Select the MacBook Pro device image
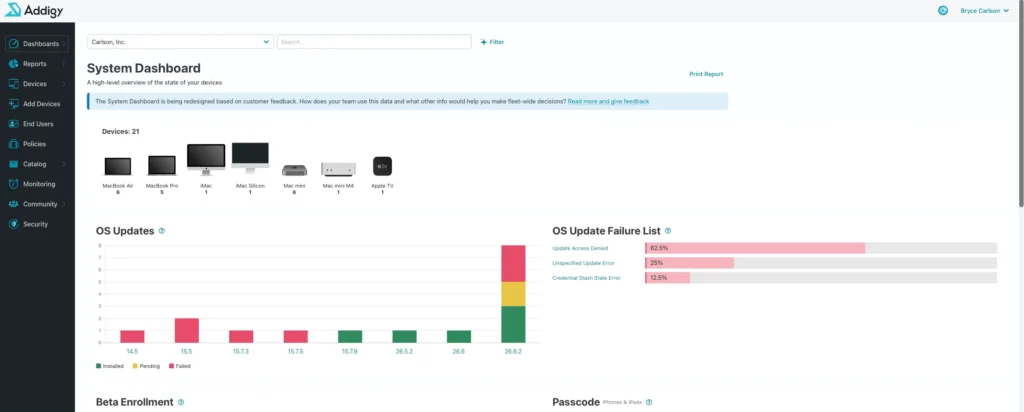The width and height of the screenshot is (1024, 412). pyautogui.click(x=162, y=166)
